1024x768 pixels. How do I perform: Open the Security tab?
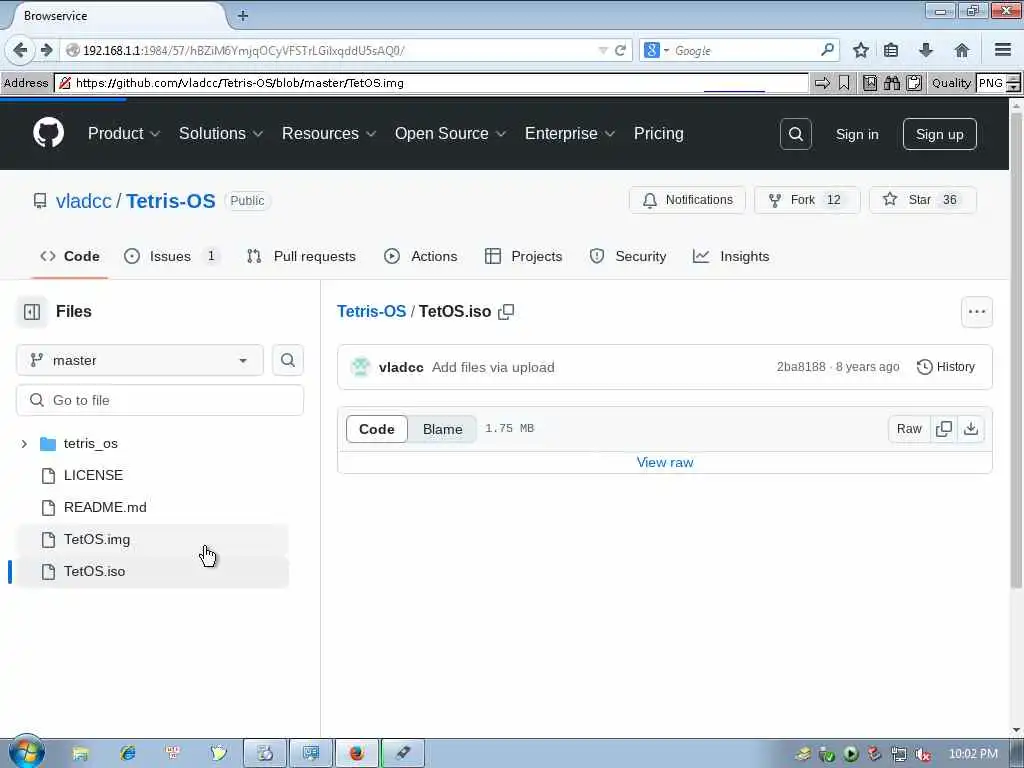point(628,257)
